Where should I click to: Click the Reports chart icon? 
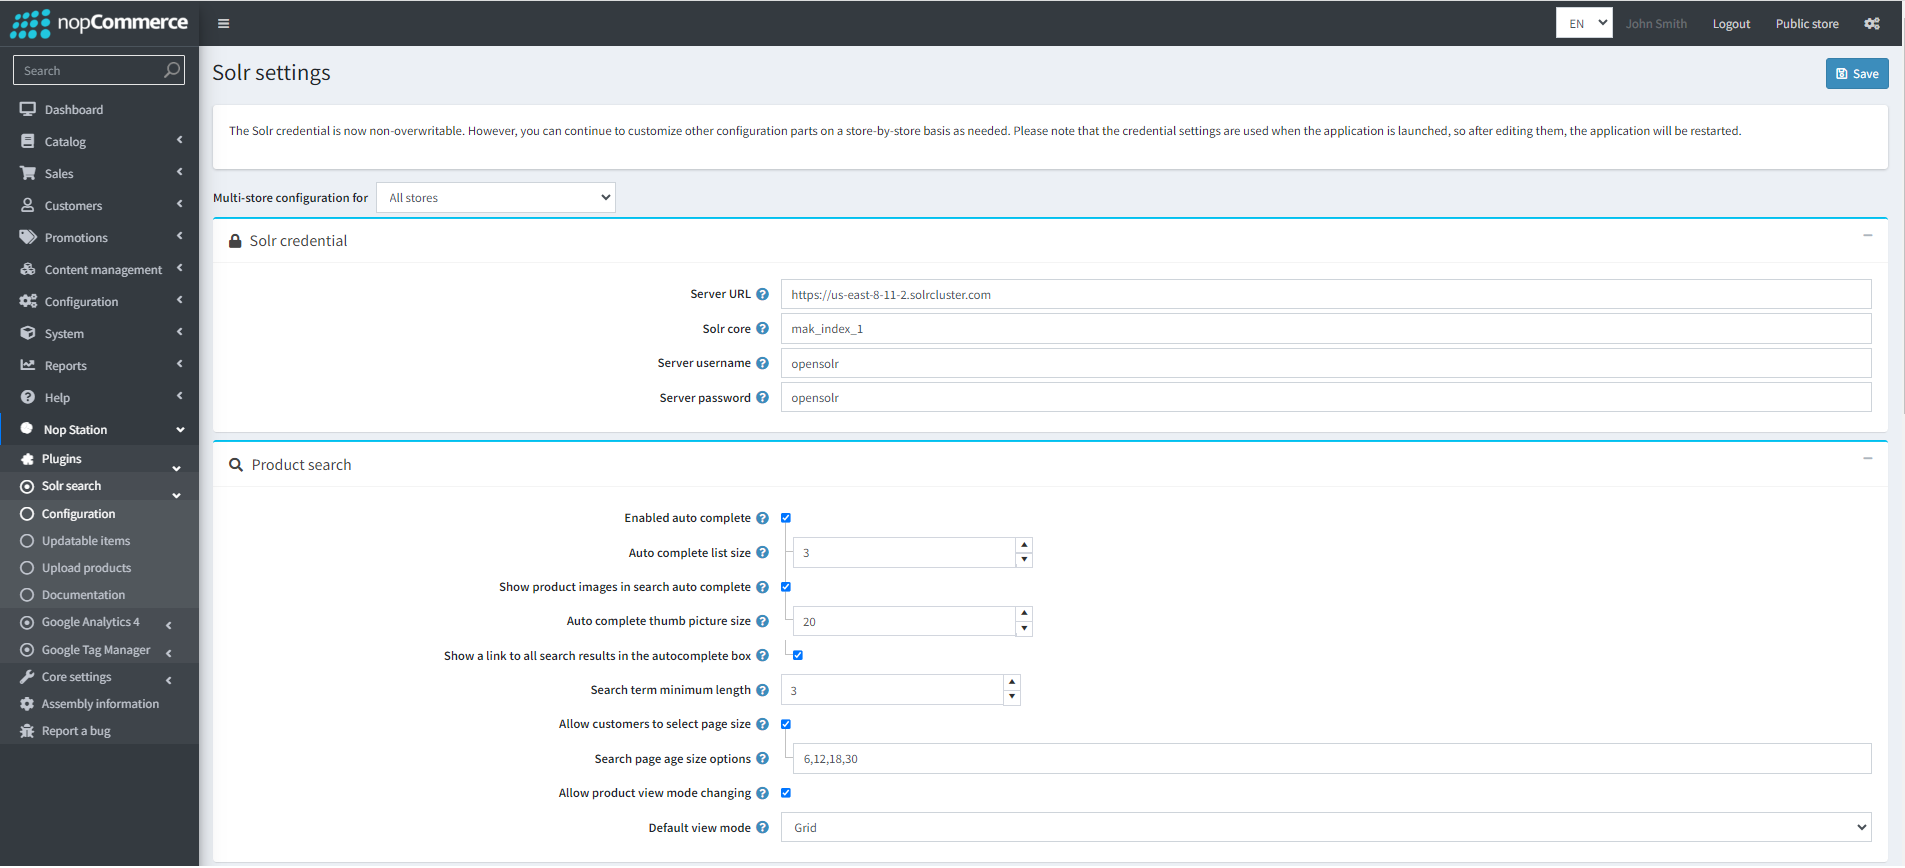click(x=28, y=365)
